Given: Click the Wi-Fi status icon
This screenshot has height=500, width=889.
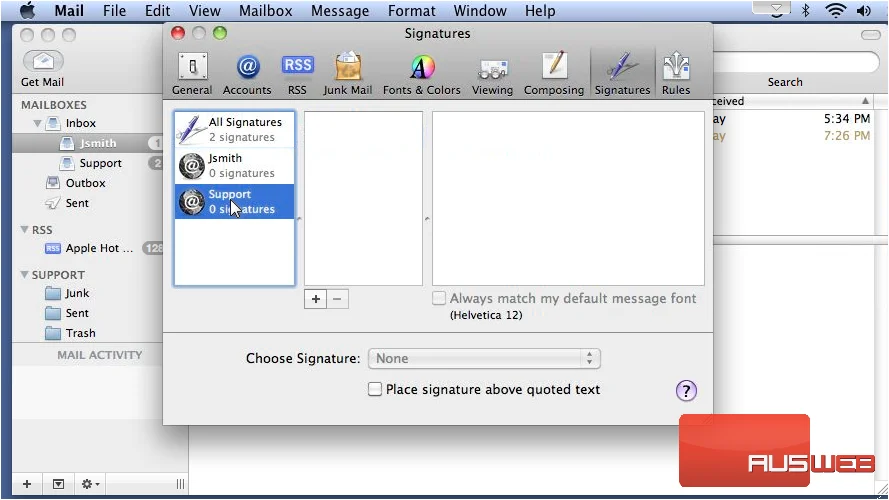Looking at the screenshot, I should [x=835, y=10].
